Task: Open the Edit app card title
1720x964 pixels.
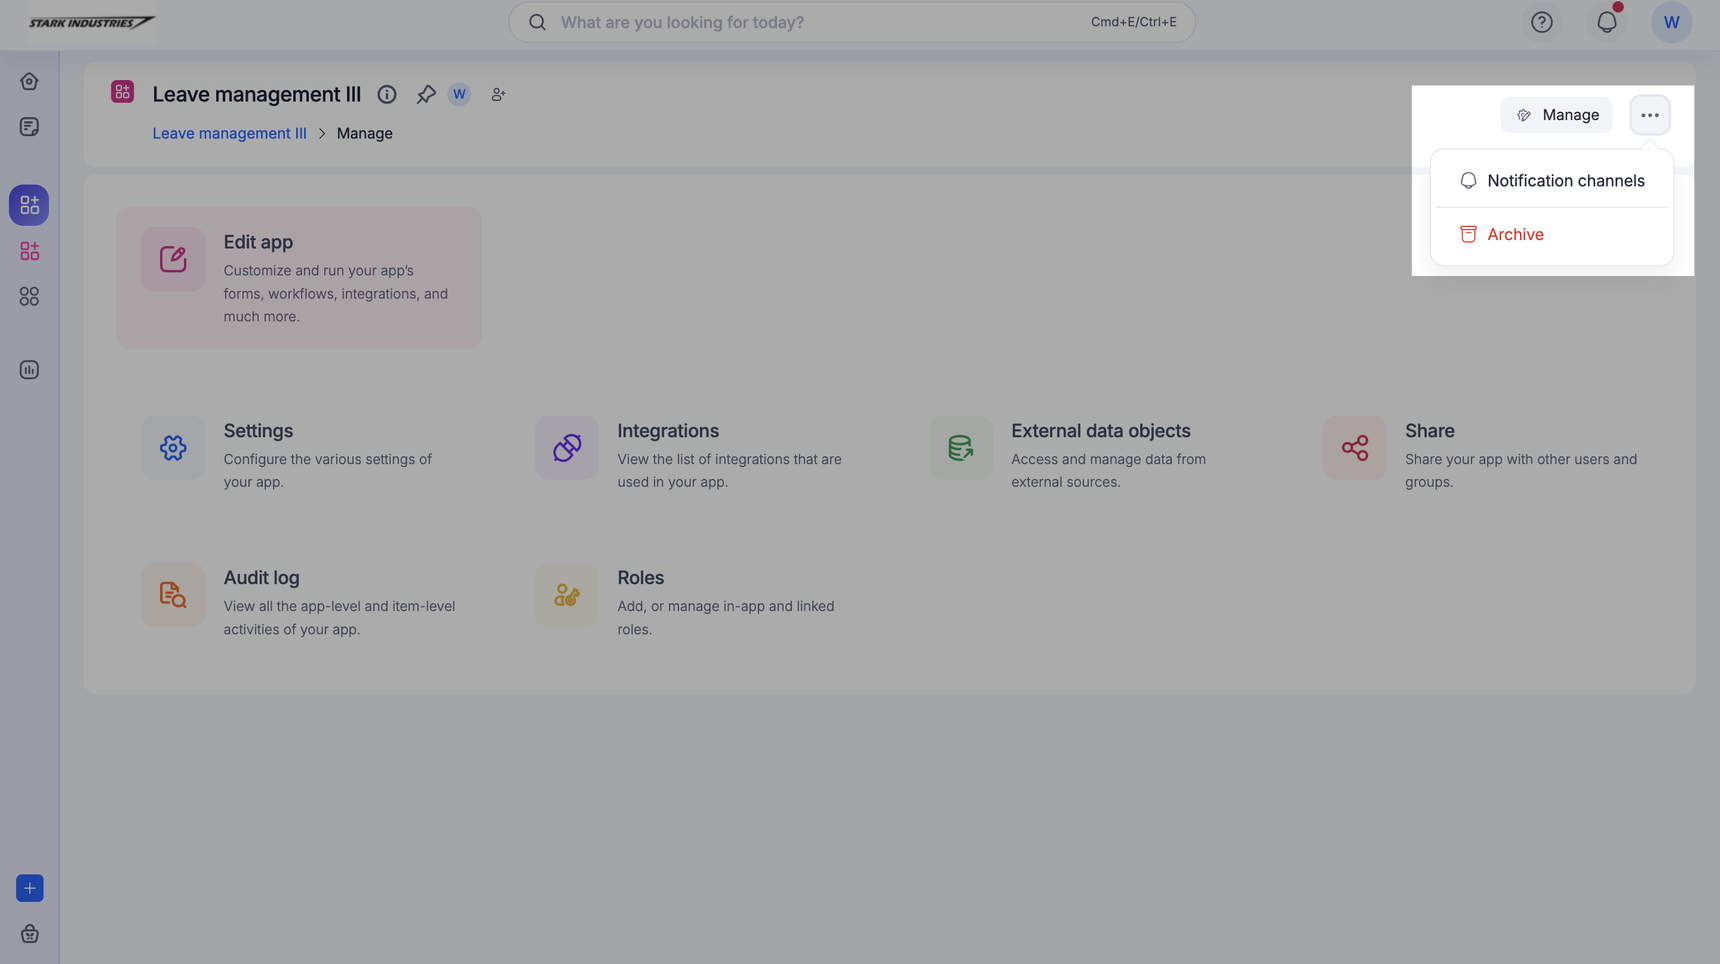Action: pos(258,242)
